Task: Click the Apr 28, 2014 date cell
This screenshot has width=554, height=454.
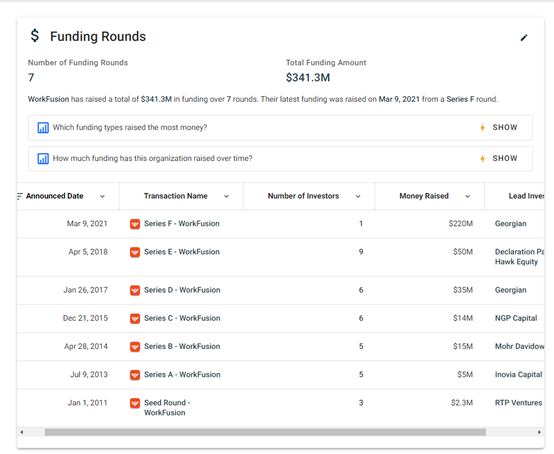Action: click(86, 347)
